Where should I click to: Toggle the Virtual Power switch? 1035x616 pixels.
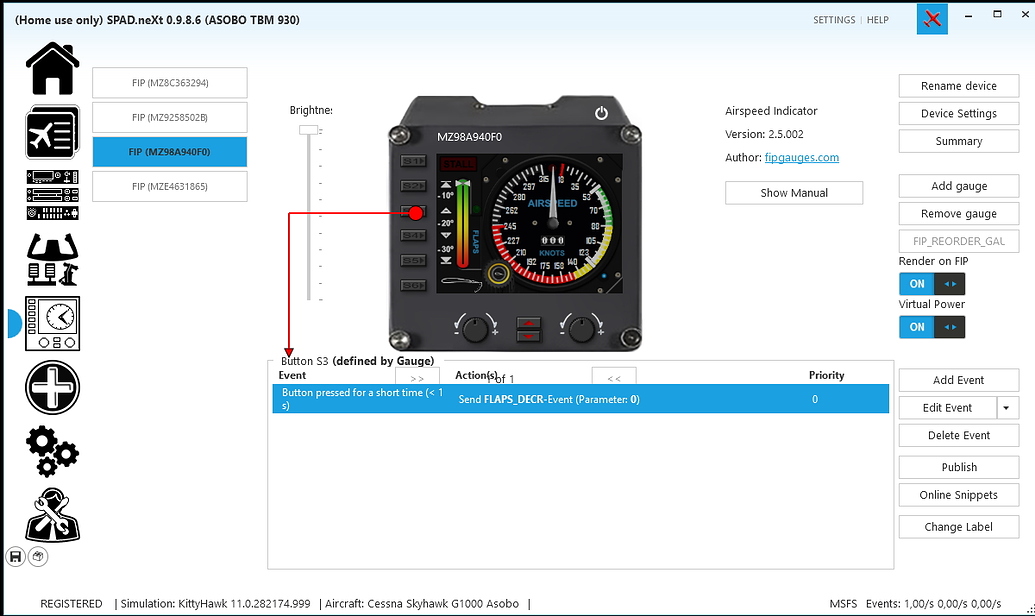click(931, 327)
